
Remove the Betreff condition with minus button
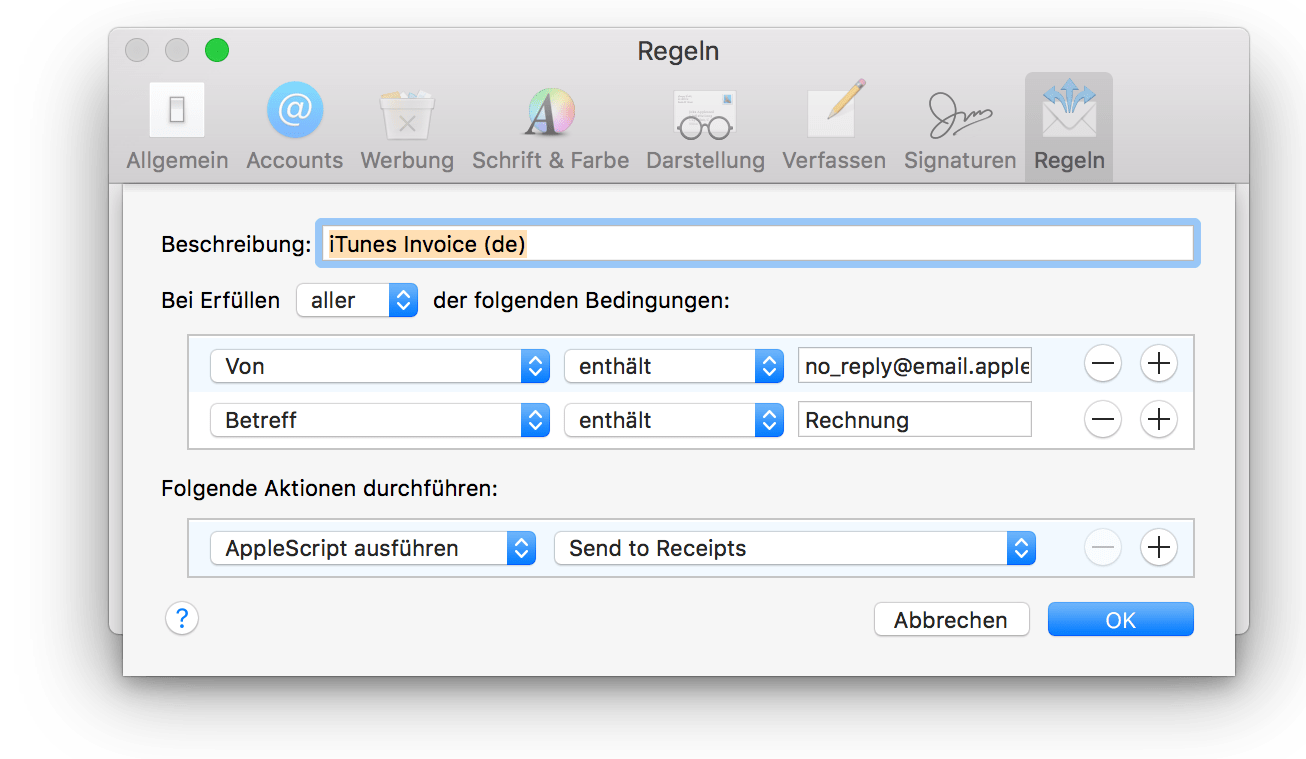(x=1102, y=419)
